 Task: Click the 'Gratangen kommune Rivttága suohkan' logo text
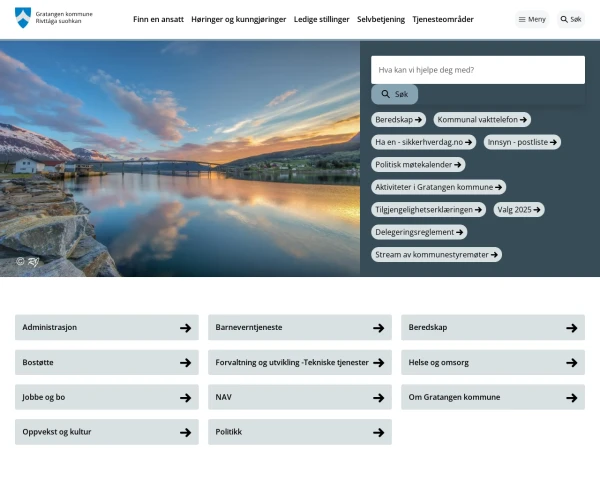pyautogui.click(x=64, y=18)
